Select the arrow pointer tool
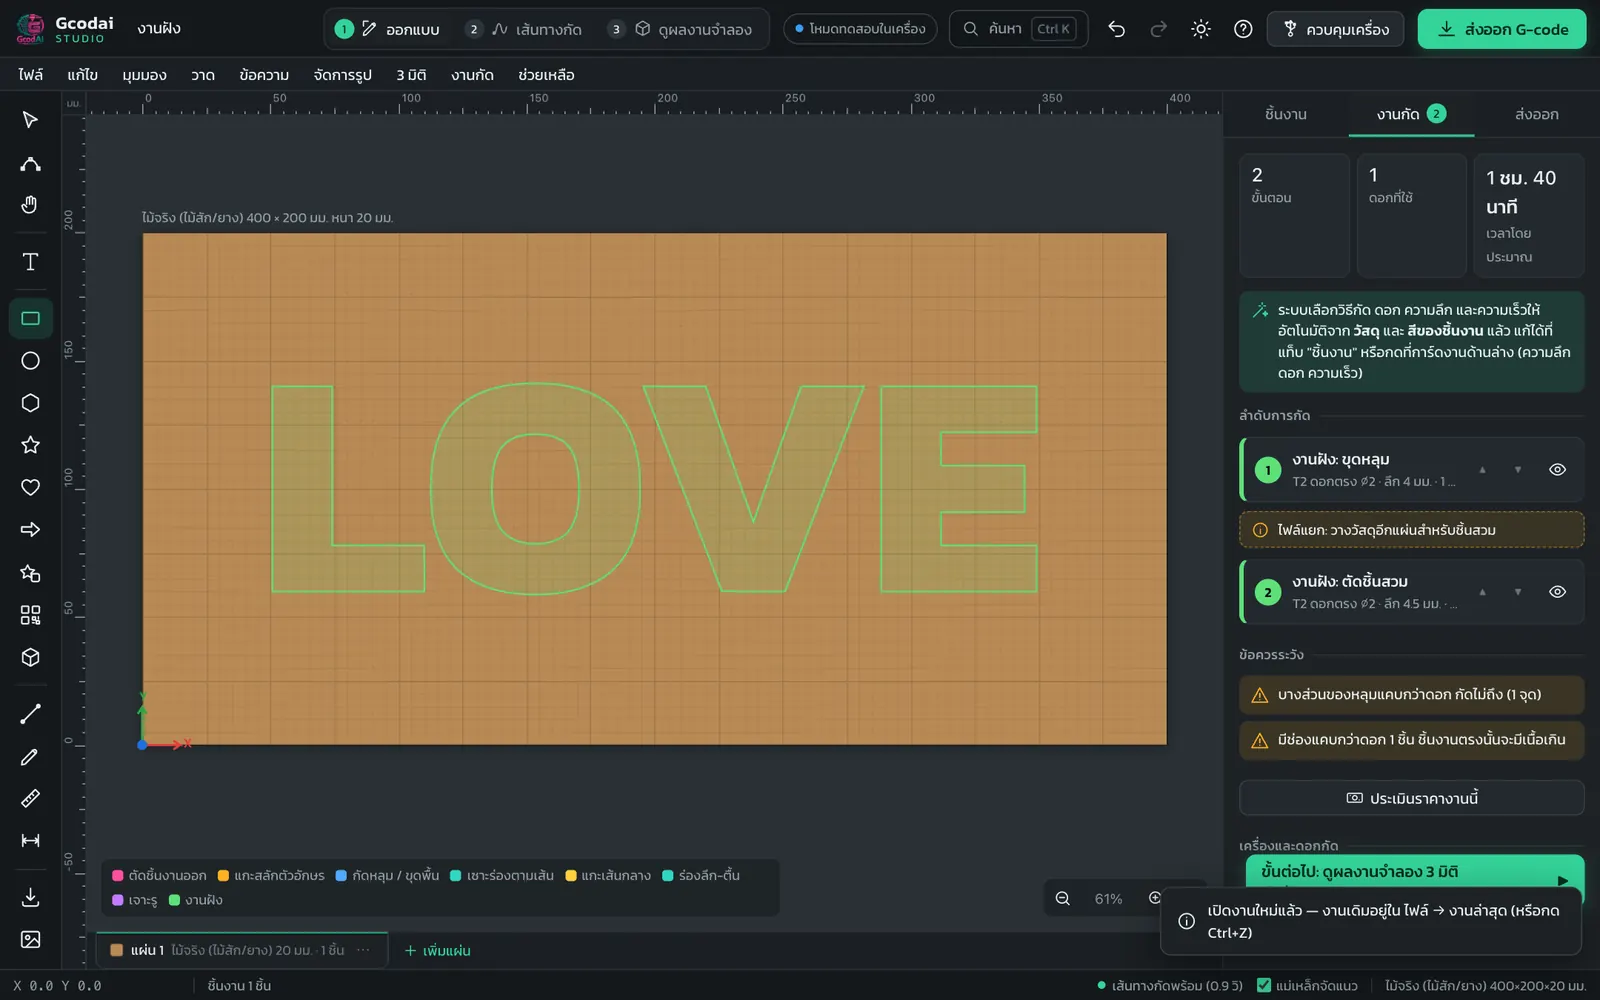The width and height of the screenshot is (1600, 1000). (x=30, y=120)
